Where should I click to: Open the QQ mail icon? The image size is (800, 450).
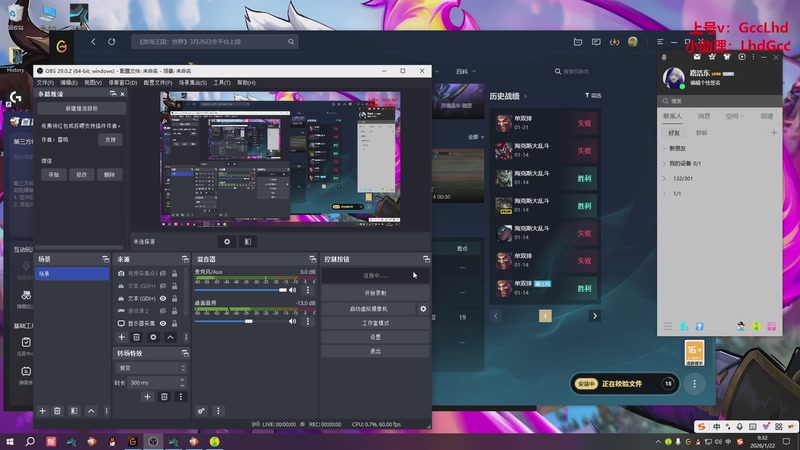[x=697, y=57]
